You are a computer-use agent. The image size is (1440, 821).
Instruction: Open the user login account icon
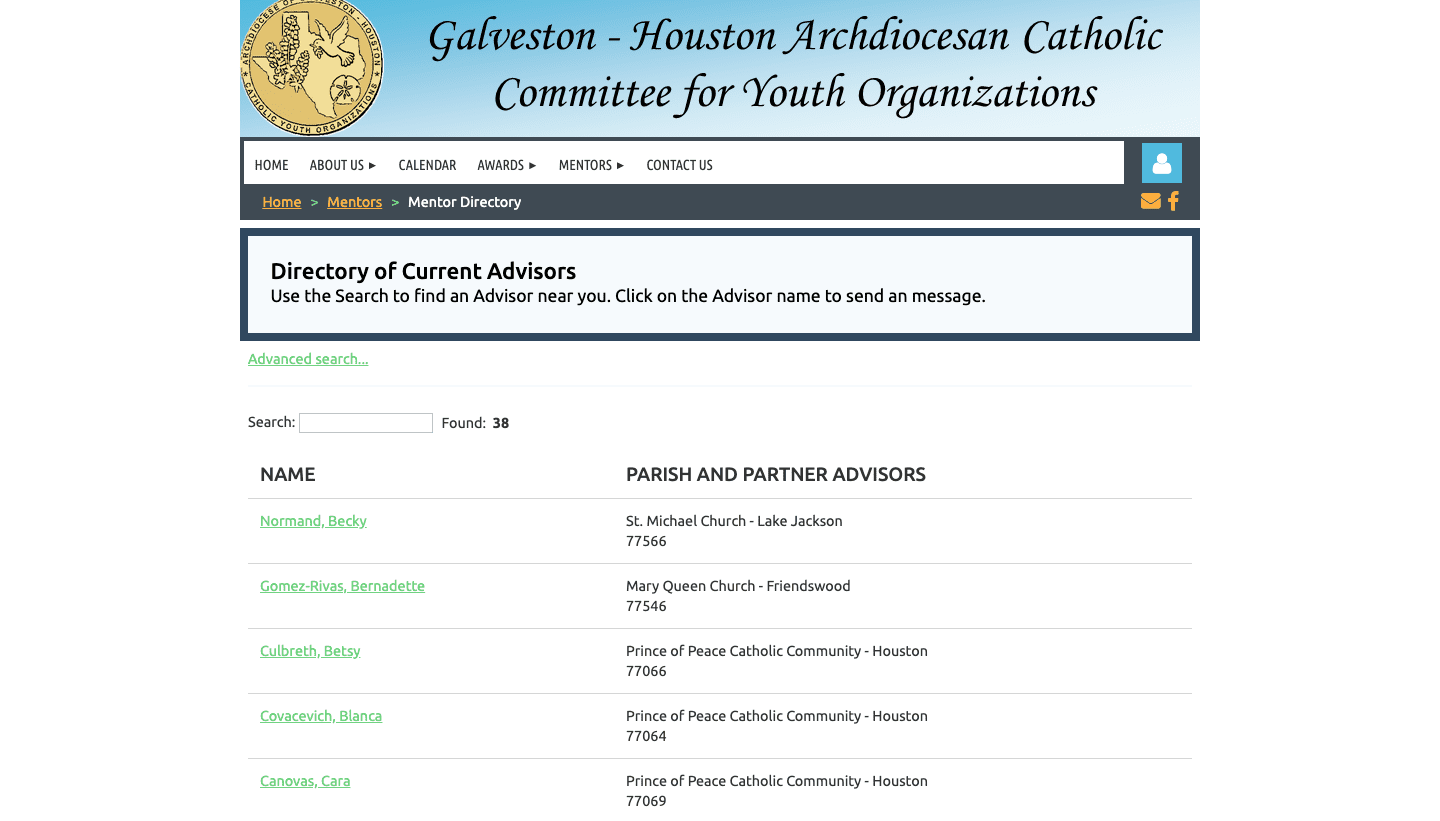pos(1161,162)
